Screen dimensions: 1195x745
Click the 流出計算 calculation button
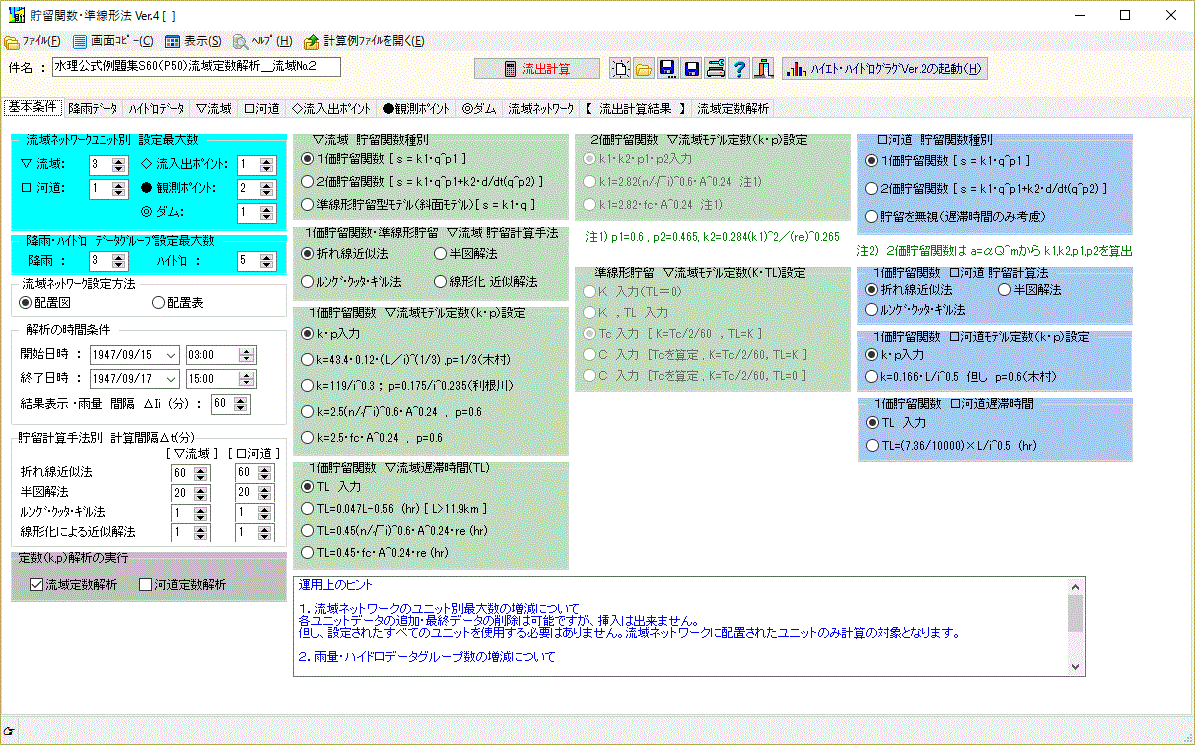pos(537,68)
